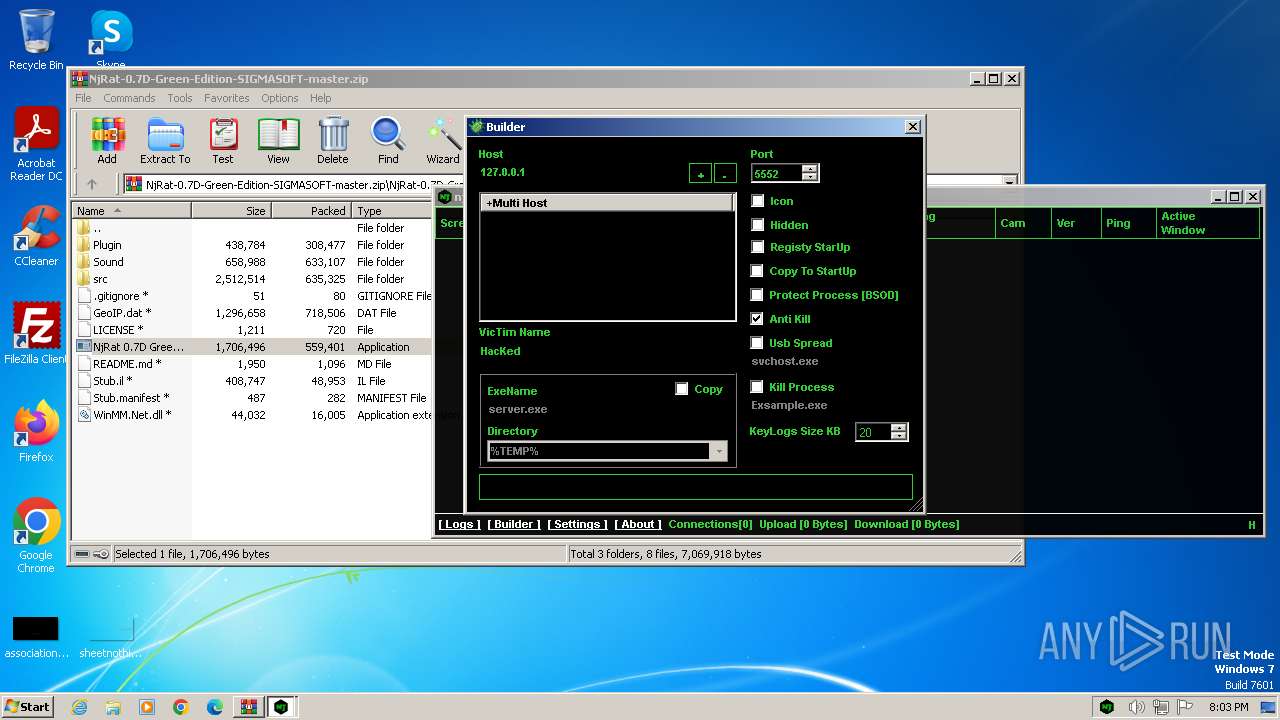Image resolution: width=1280 pixels, height=720 pixels.
Task: Increase Port value with up arrow
Action: pyautogui.click(x=810, y=169)
